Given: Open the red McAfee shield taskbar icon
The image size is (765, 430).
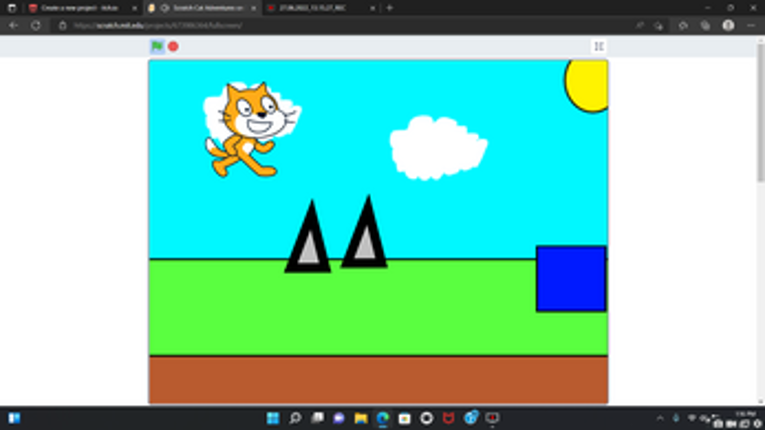Looking at the screenshot, I should pos(448,418).
